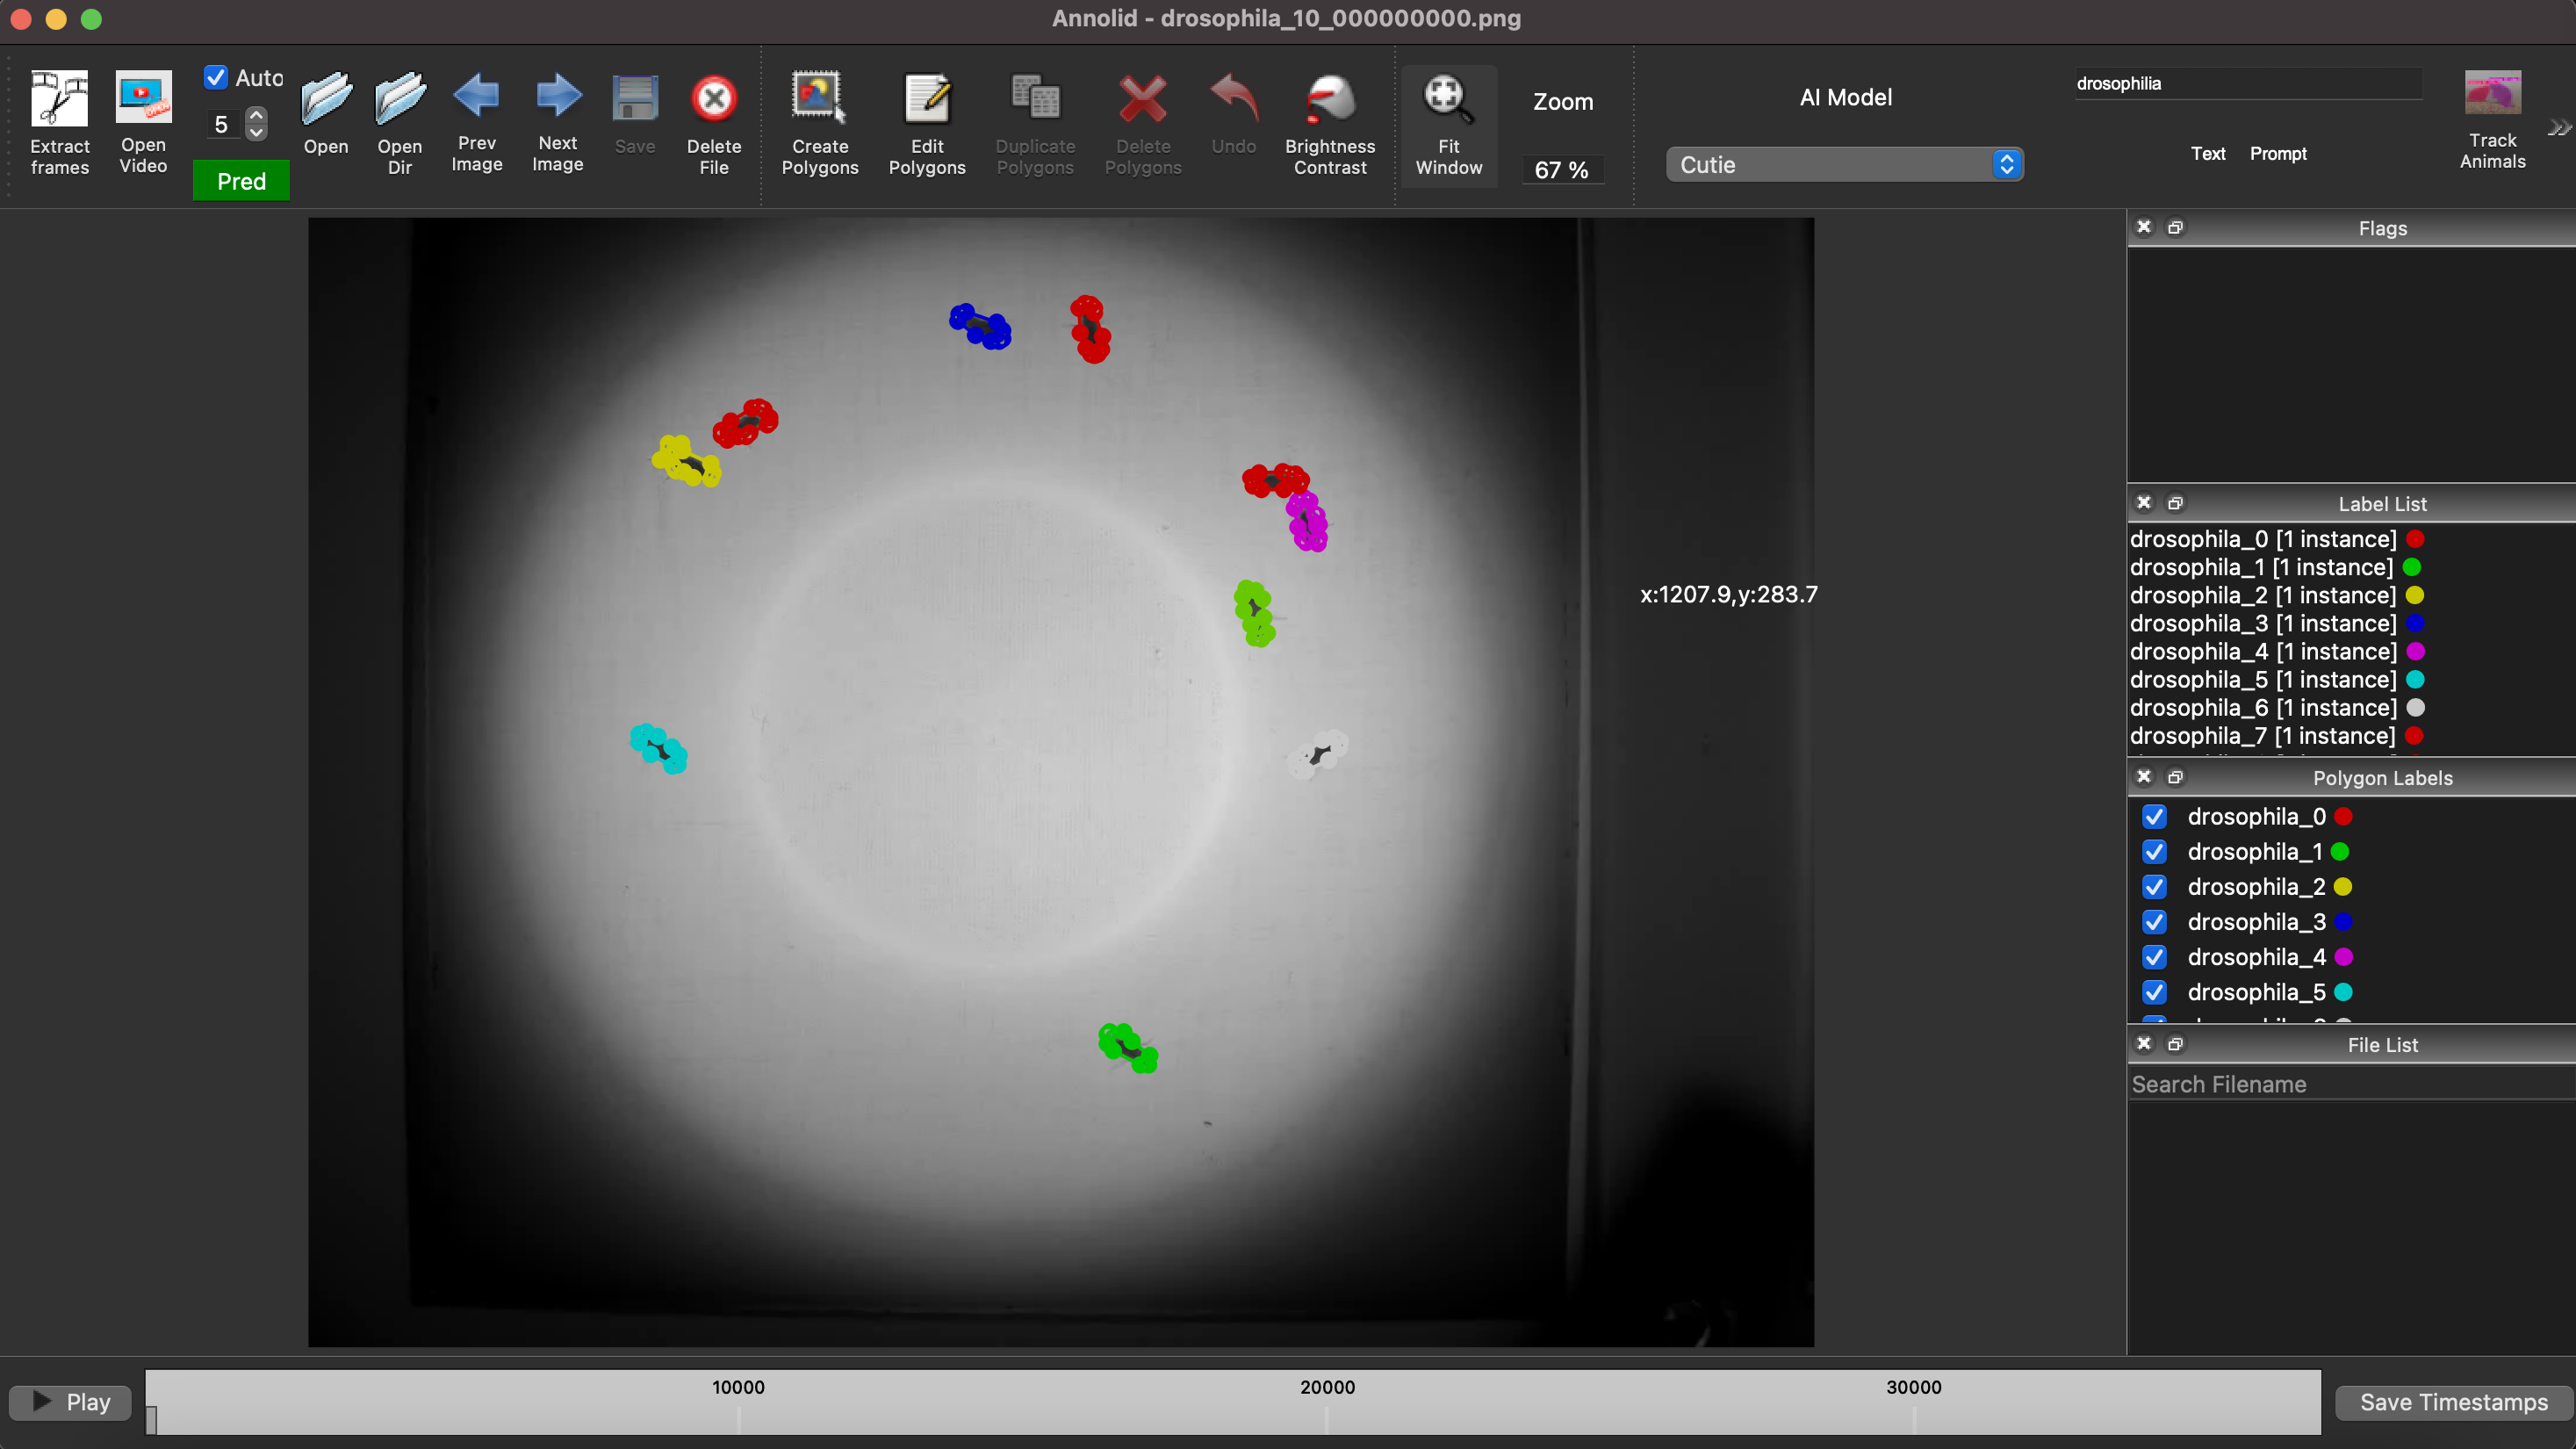This screenshot has width=2576, height=1449.
Task: Increase the frame stepper value
Action: click(257, 114)
